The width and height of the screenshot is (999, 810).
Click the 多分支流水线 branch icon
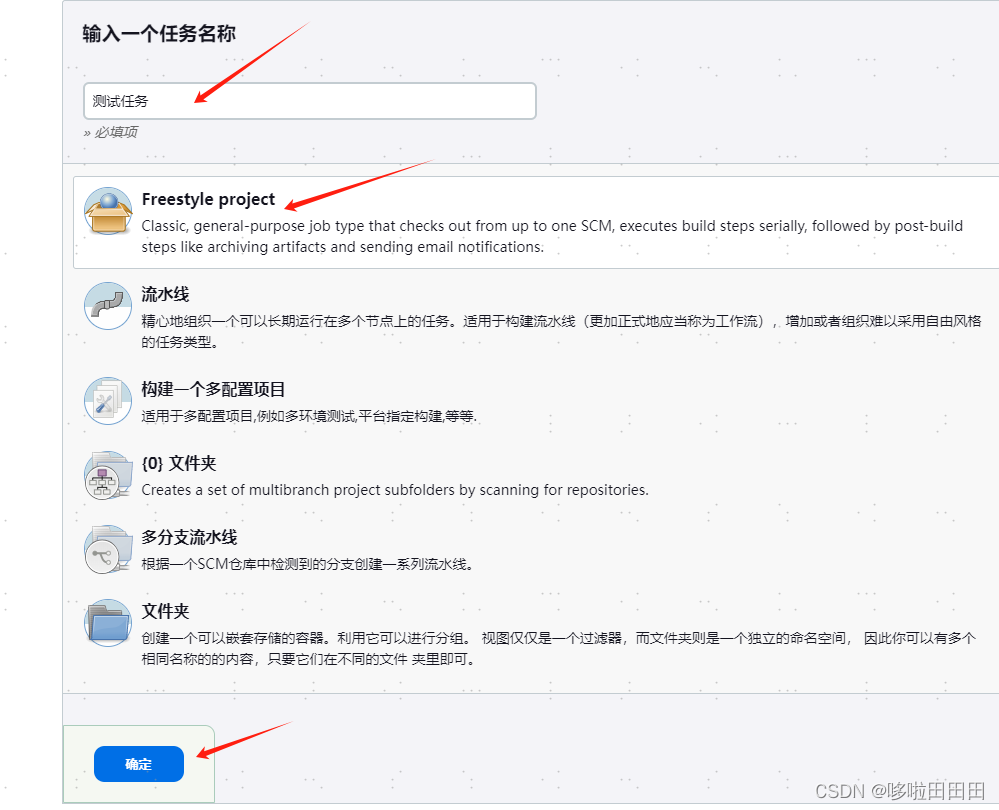(x=107, y=549)
